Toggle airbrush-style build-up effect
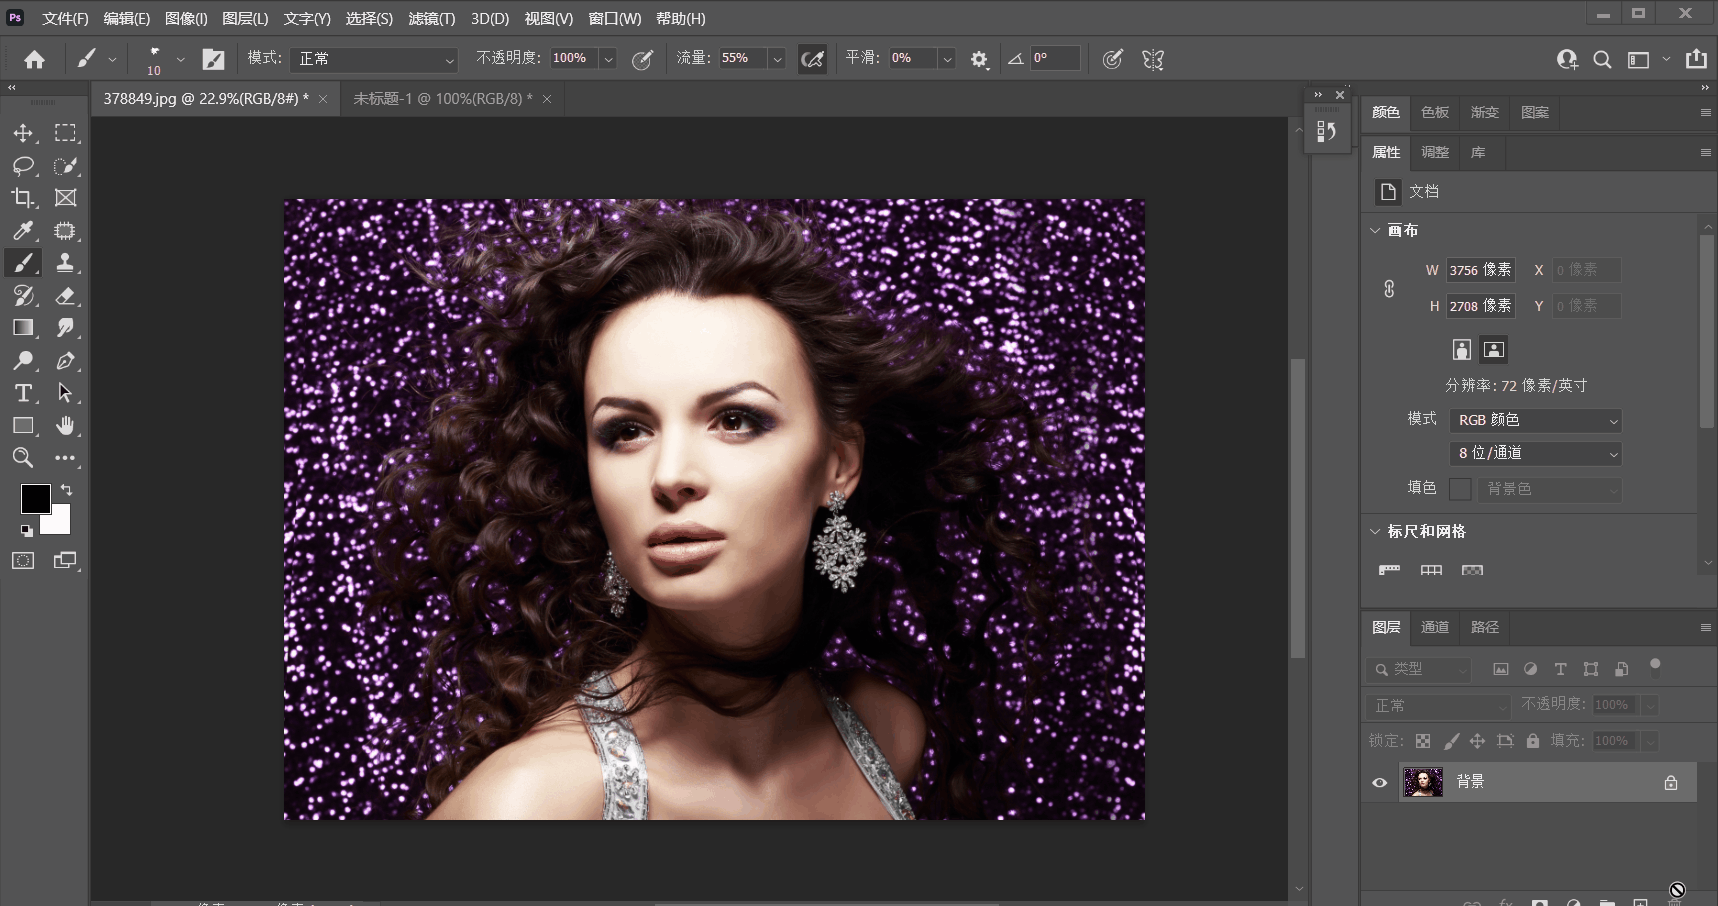1718x906 pixels. [812, 59]
